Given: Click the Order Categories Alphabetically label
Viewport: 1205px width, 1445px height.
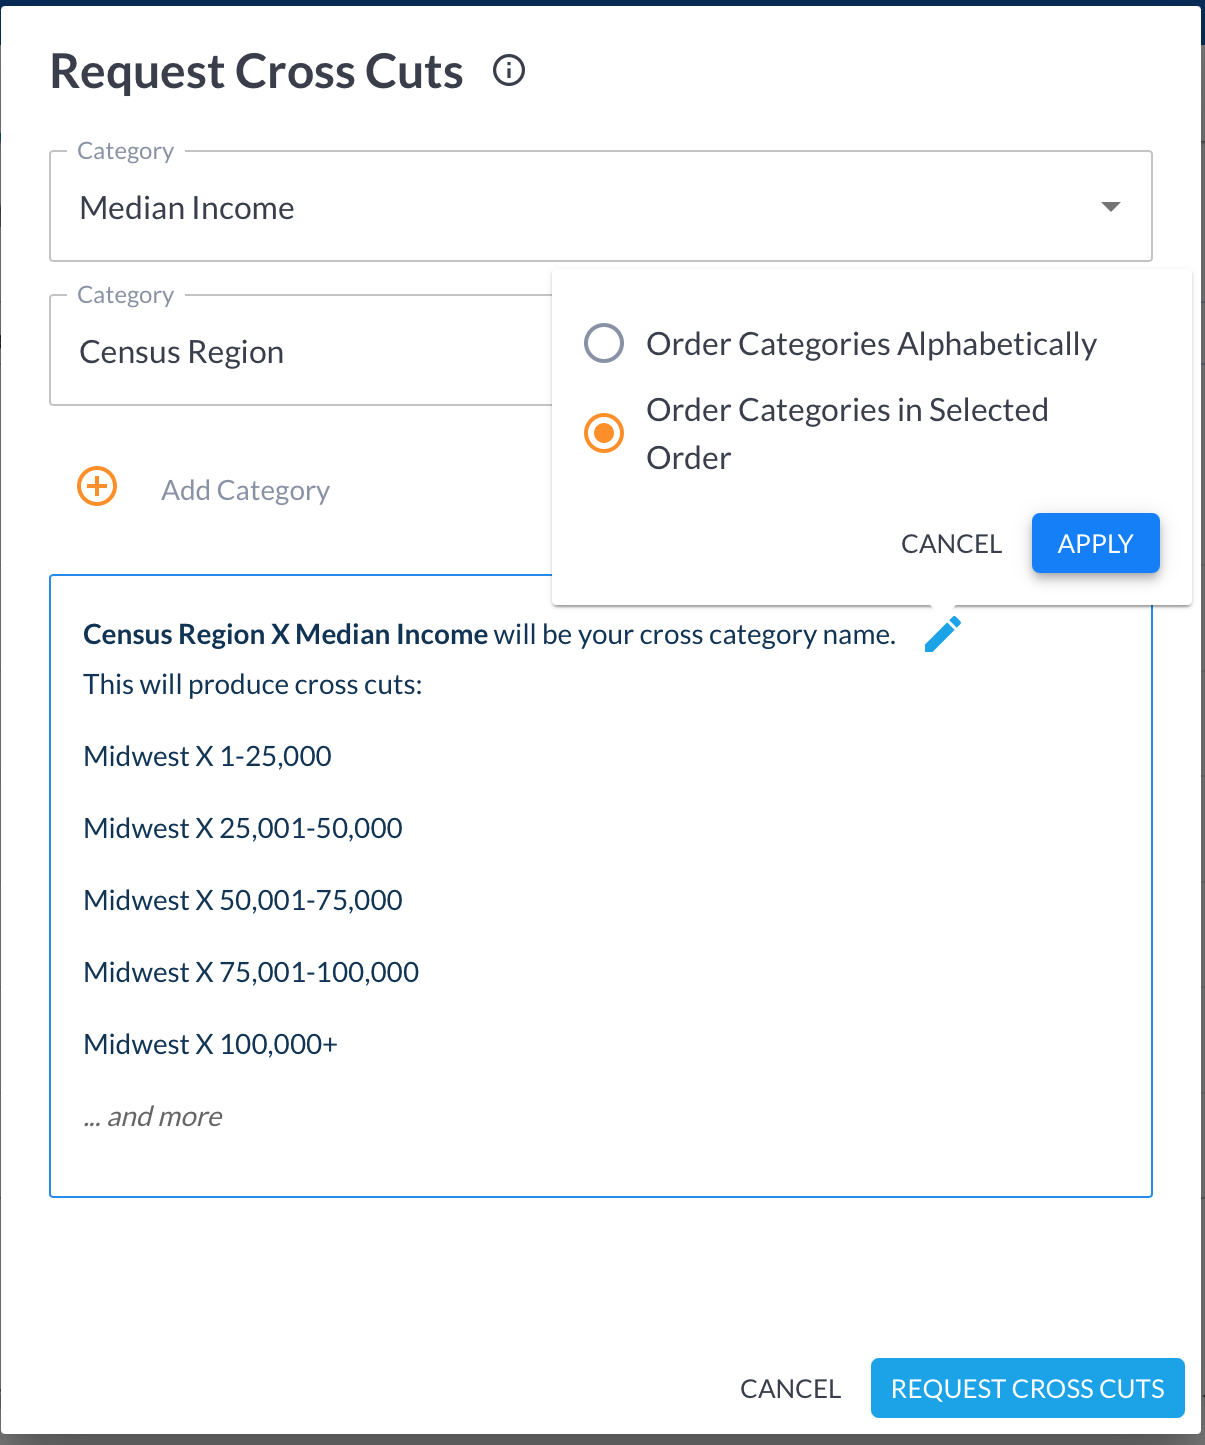Looking at the screenshot, I should [871, 344].
